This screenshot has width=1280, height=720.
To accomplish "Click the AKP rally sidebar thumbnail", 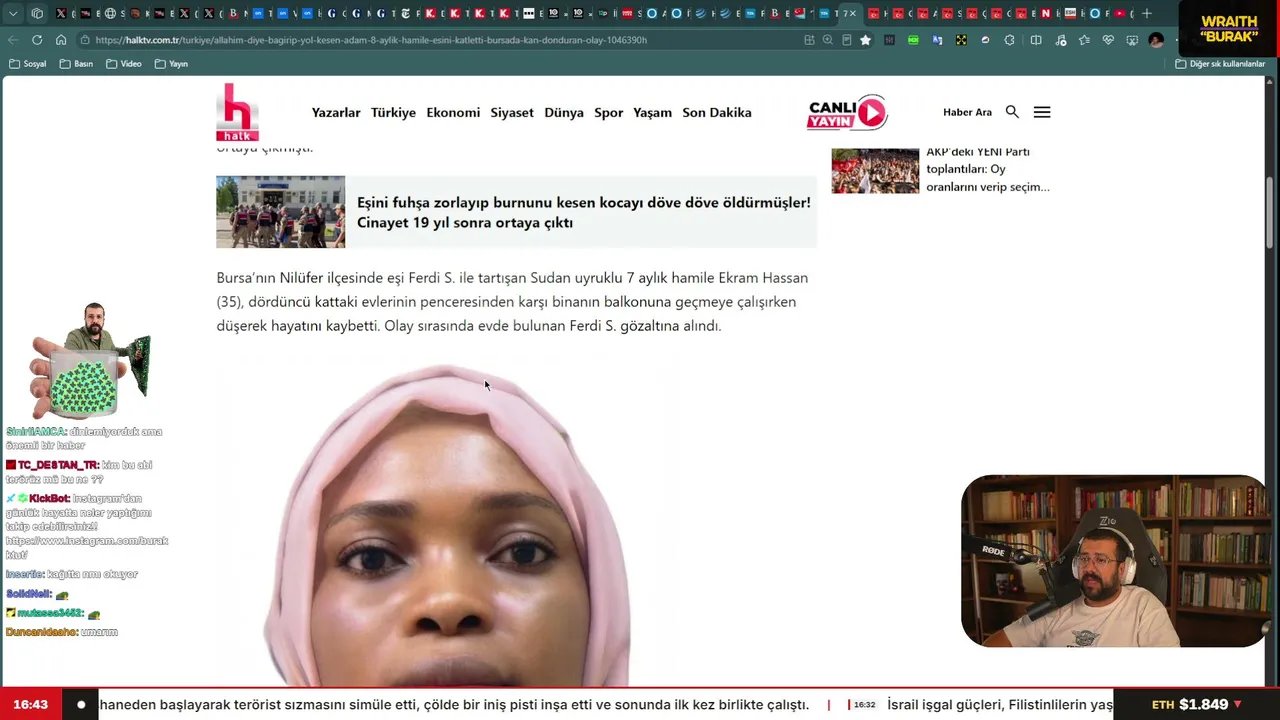I will [875, 170].
